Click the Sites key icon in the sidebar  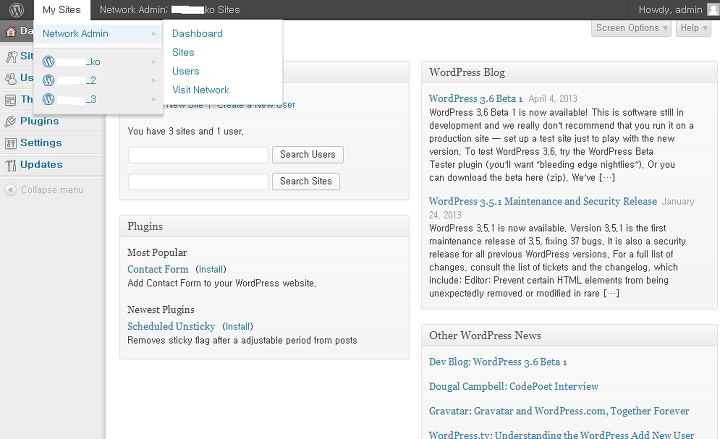[x=11, y=56]
